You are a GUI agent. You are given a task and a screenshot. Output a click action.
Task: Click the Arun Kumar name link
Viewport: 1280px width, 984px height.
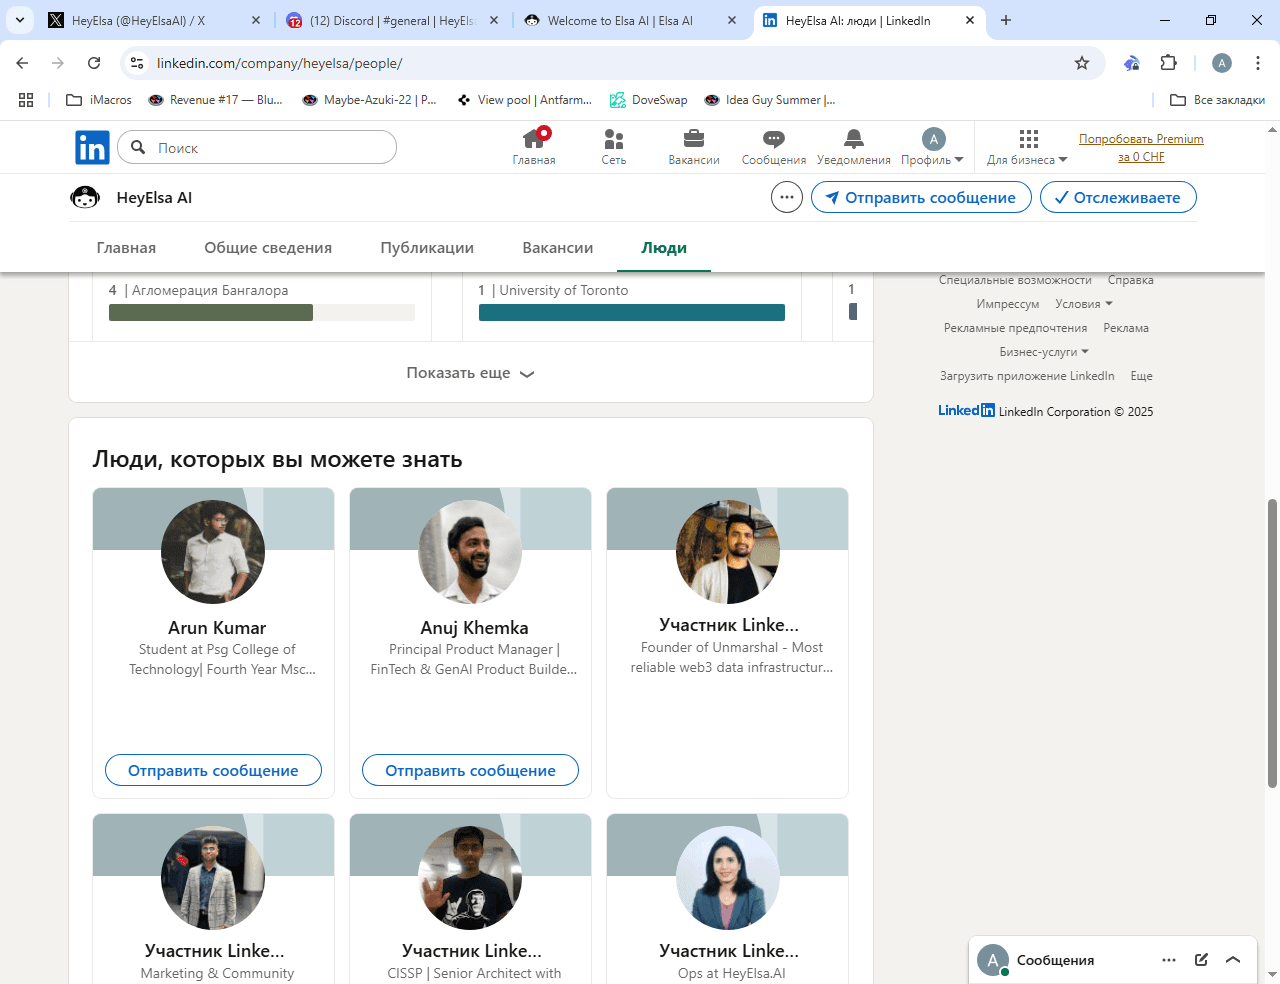(217, 628)
